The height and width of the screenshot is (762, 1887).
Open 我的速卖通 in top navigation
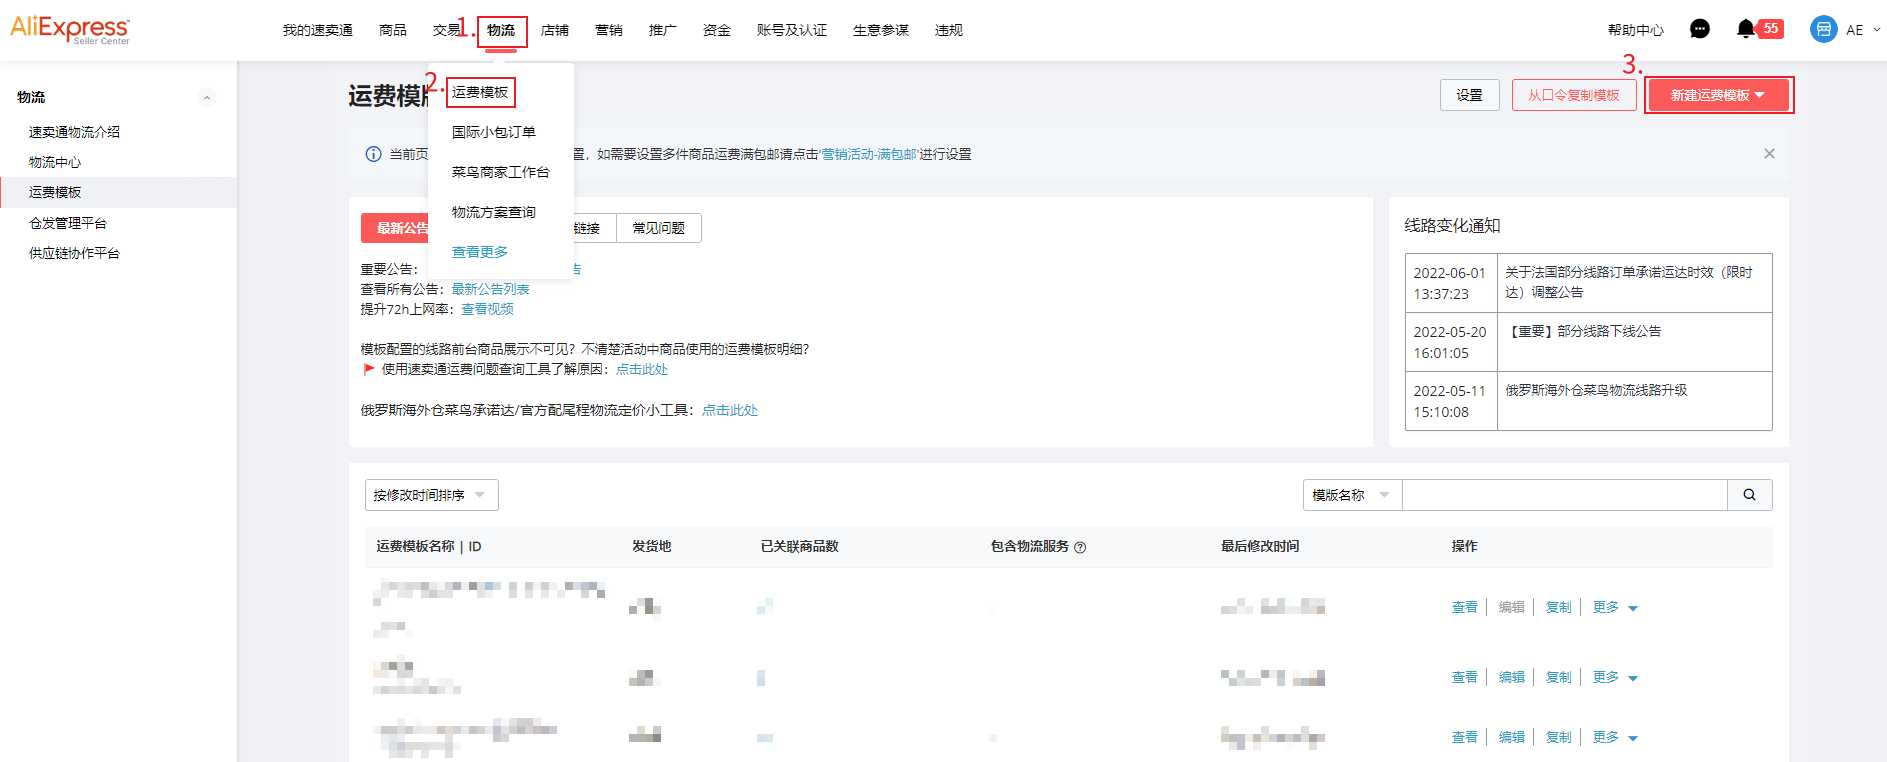(x=317, y=30)
